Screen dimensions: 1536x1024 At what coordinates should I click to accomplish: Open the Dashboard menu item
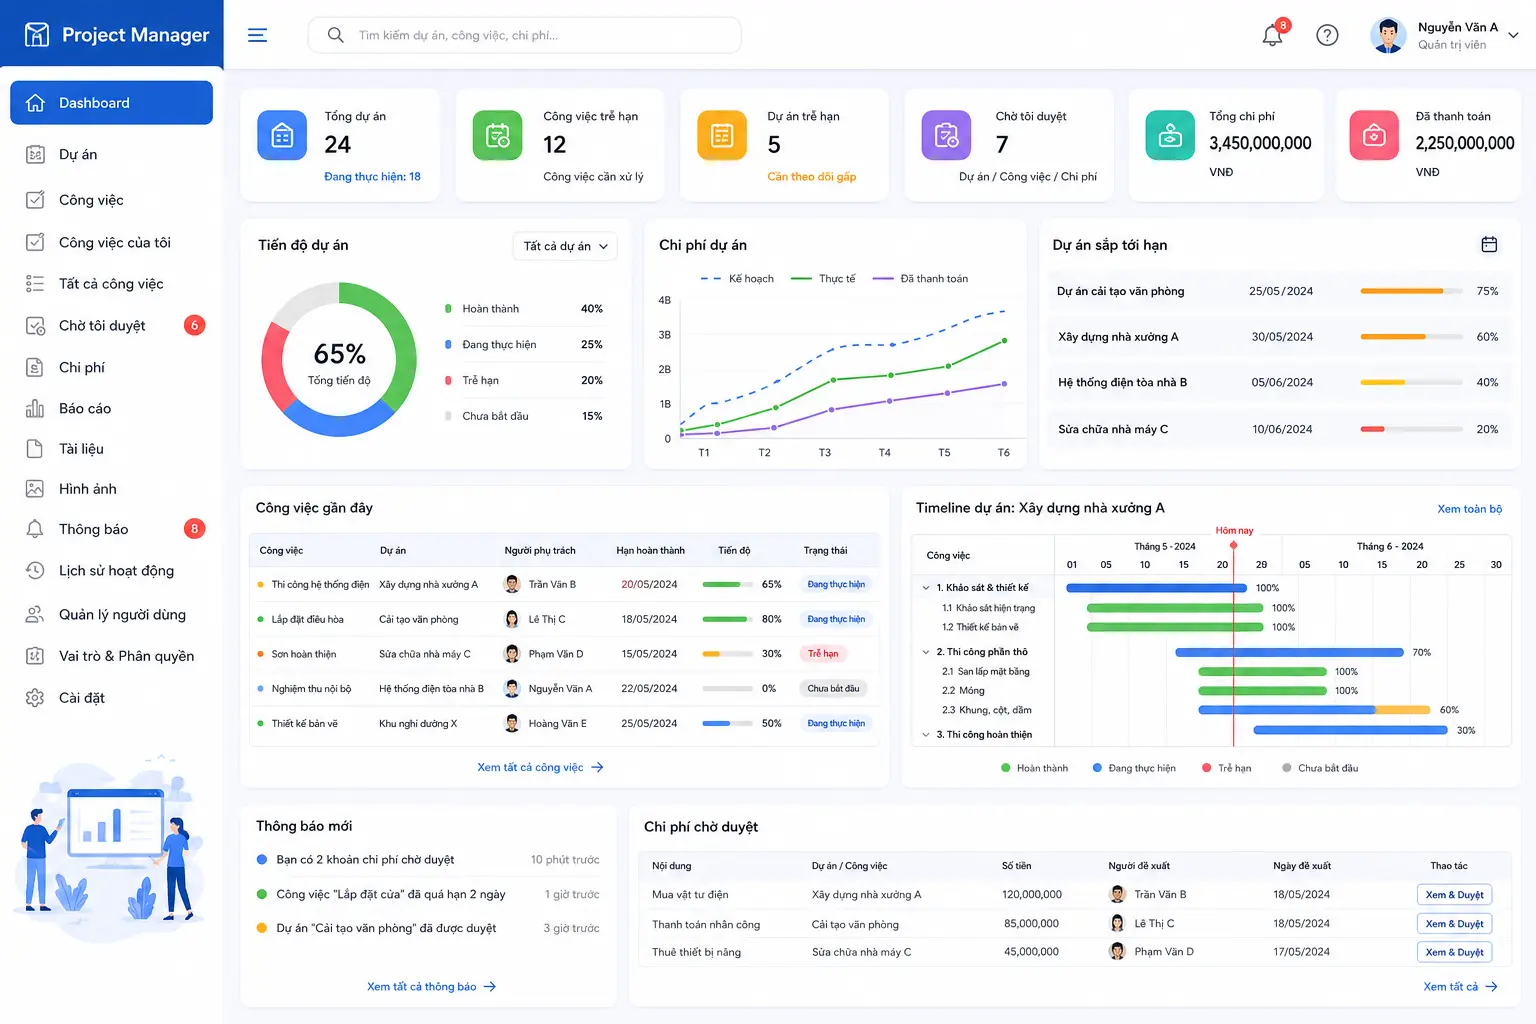(111, 103)
